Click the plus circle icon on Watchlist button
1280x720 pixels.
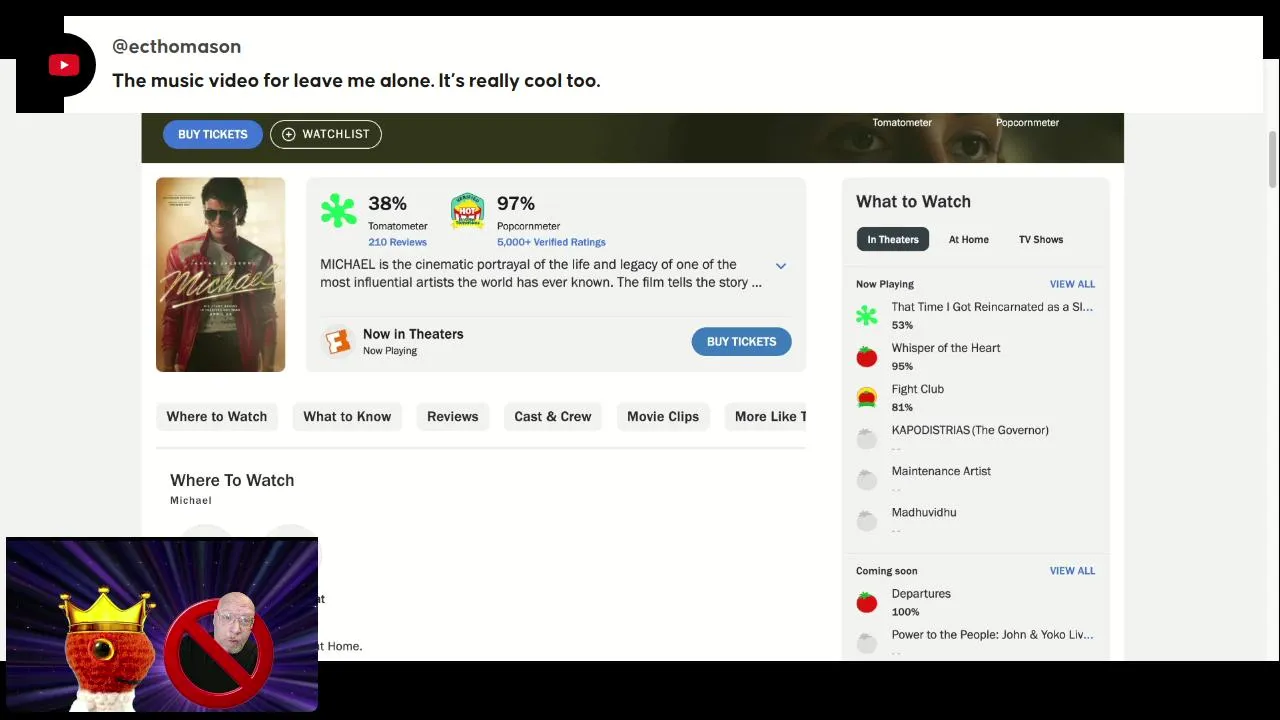tap(289, 134)
